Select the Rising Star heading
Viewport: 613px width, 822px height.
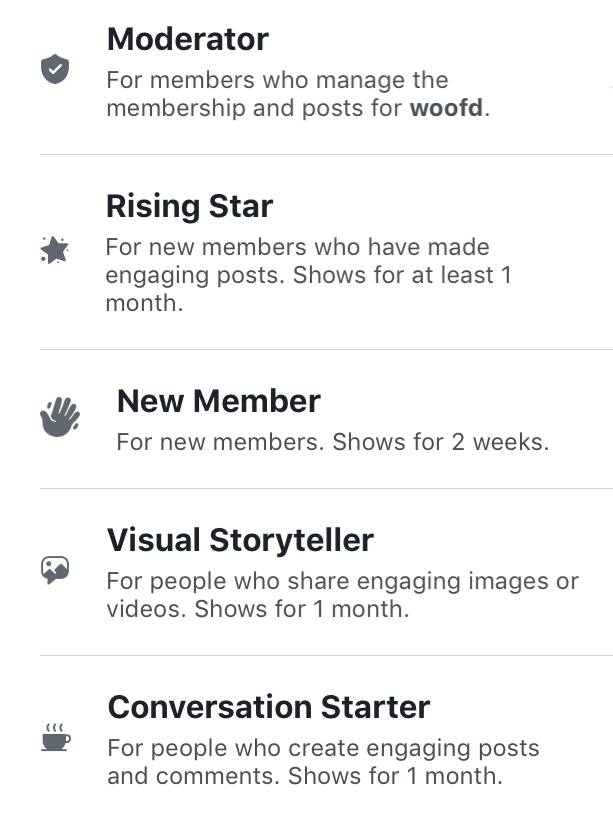(189, 207)
